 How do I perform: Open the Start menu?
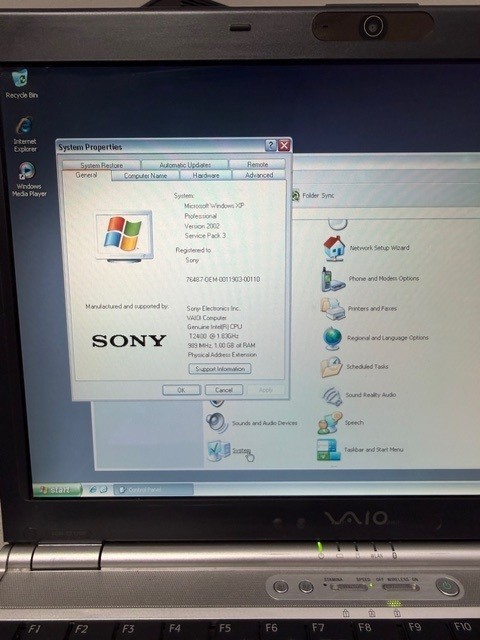point(57,489)
